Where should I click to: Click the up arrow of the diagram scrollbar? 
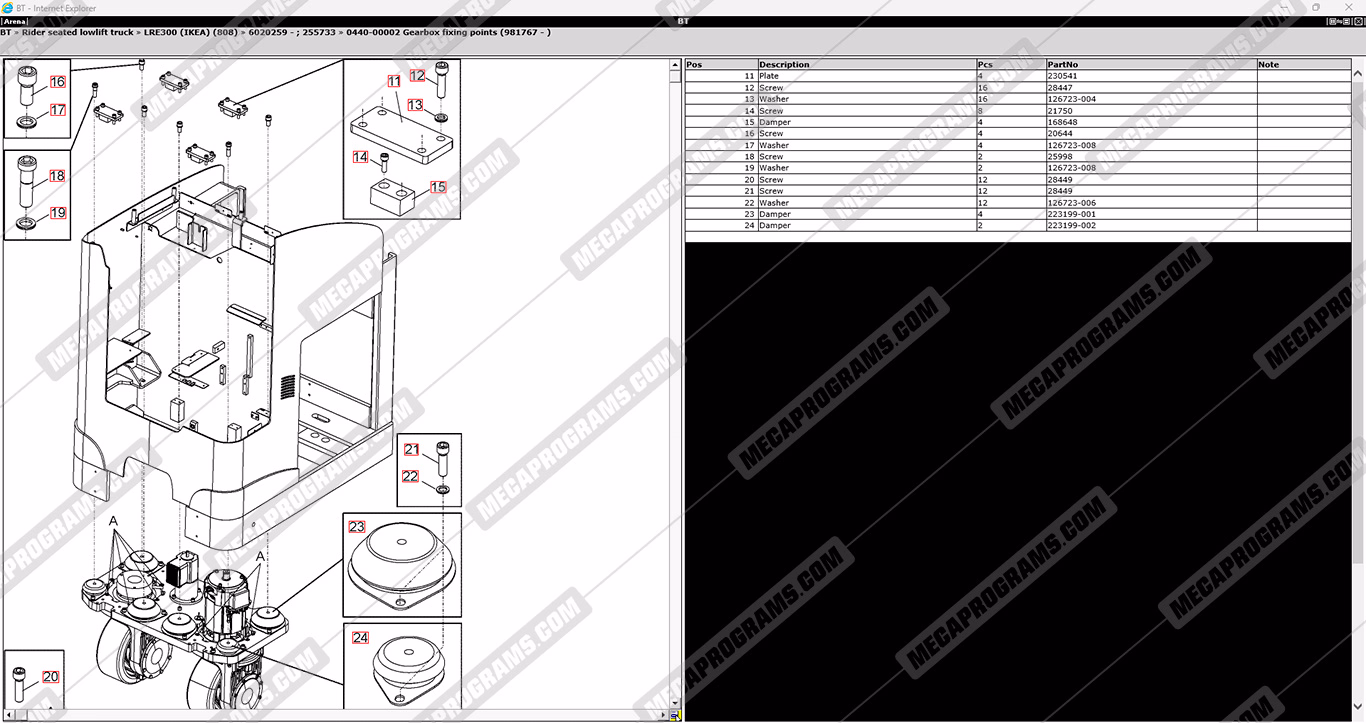click(x=676, y=65)
